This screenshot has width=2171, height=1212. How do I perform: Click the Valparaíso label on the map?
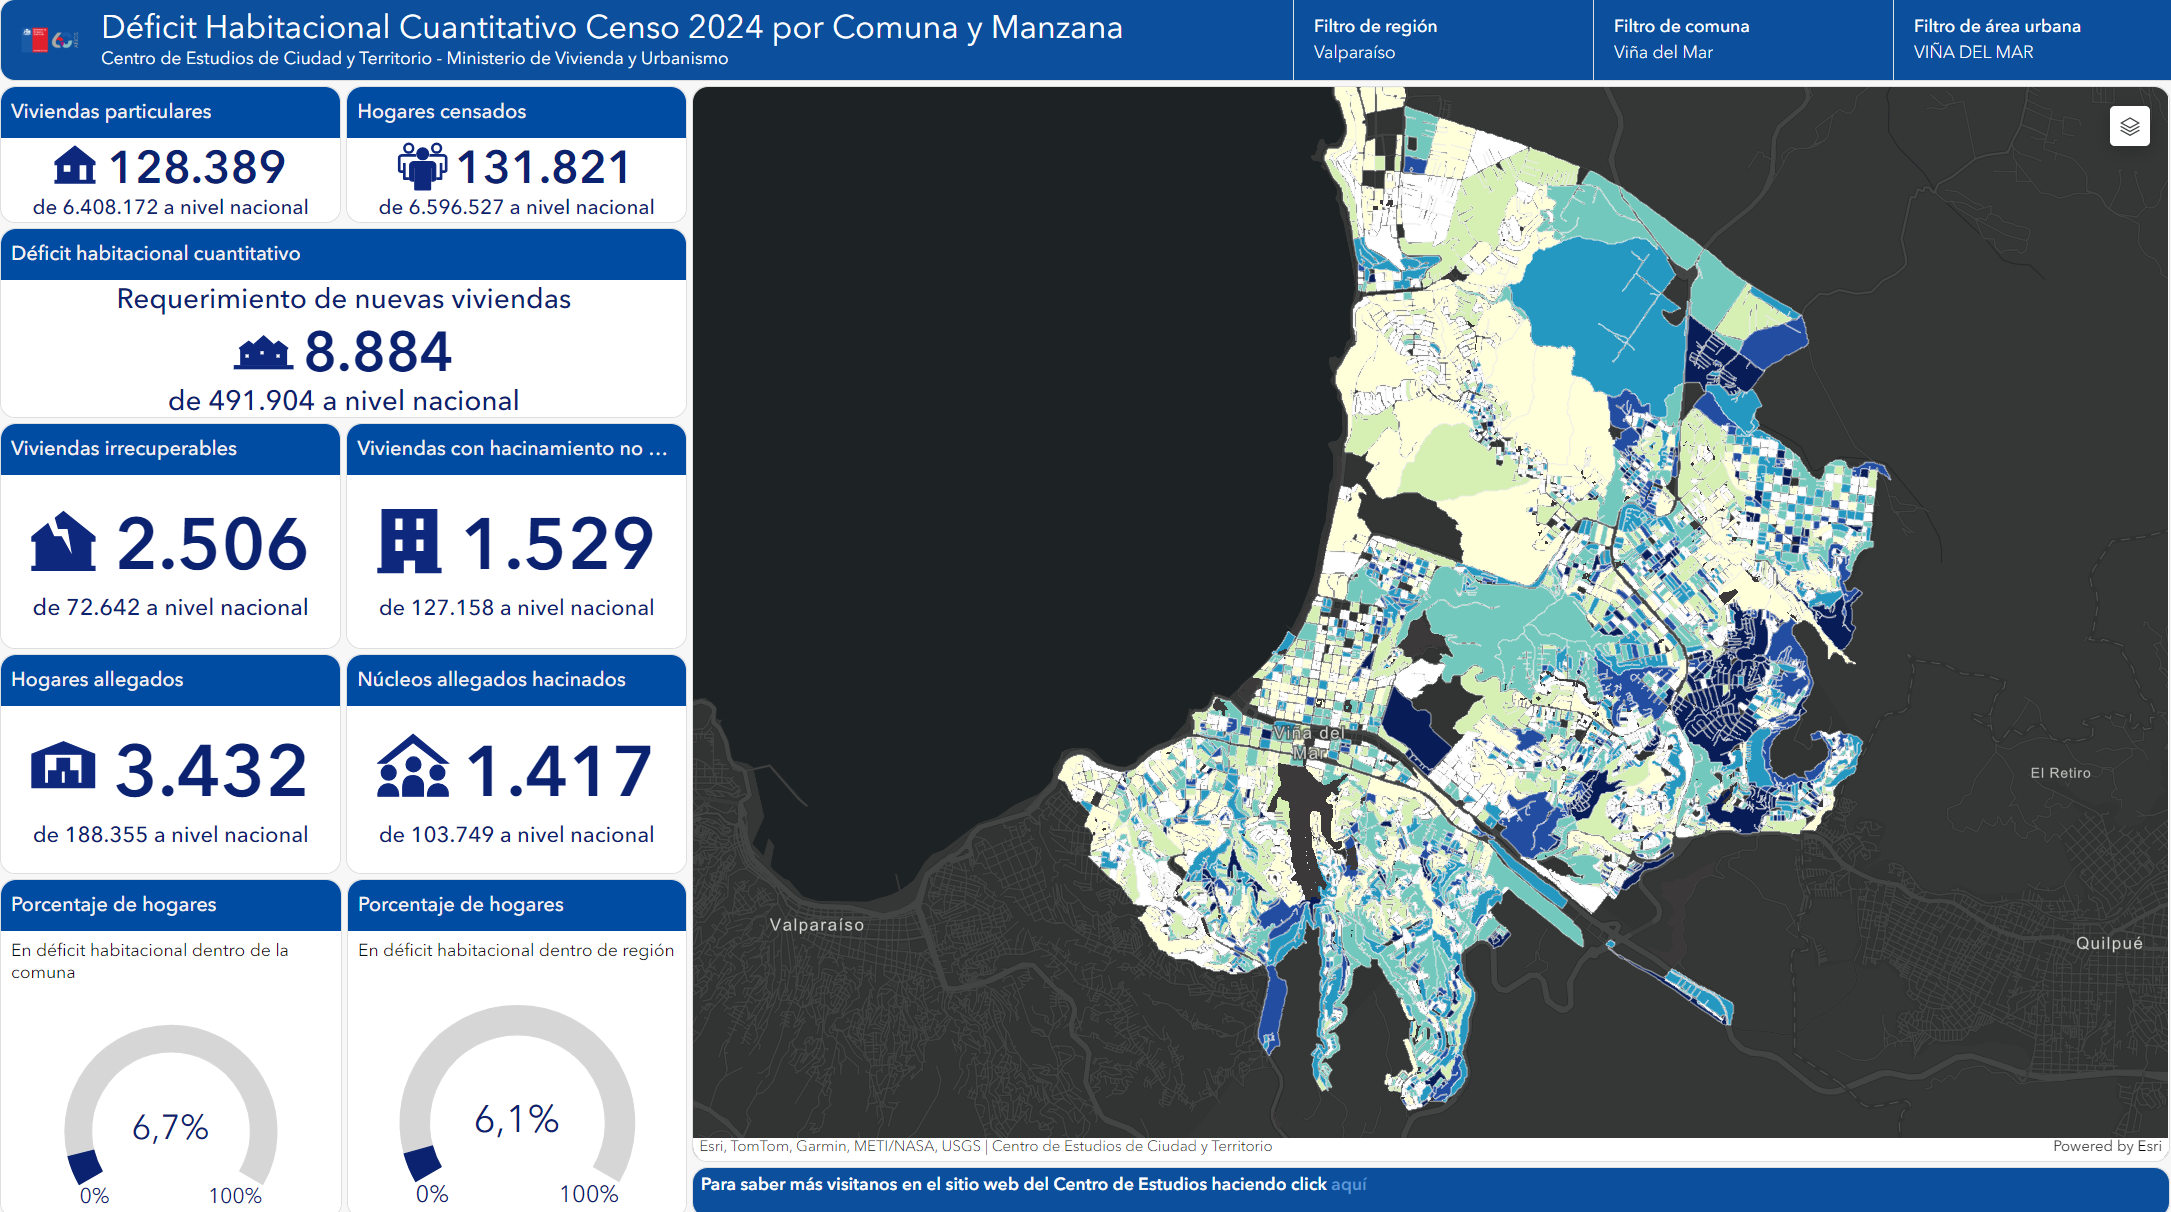pyautogui.click(x=816, y=925)
